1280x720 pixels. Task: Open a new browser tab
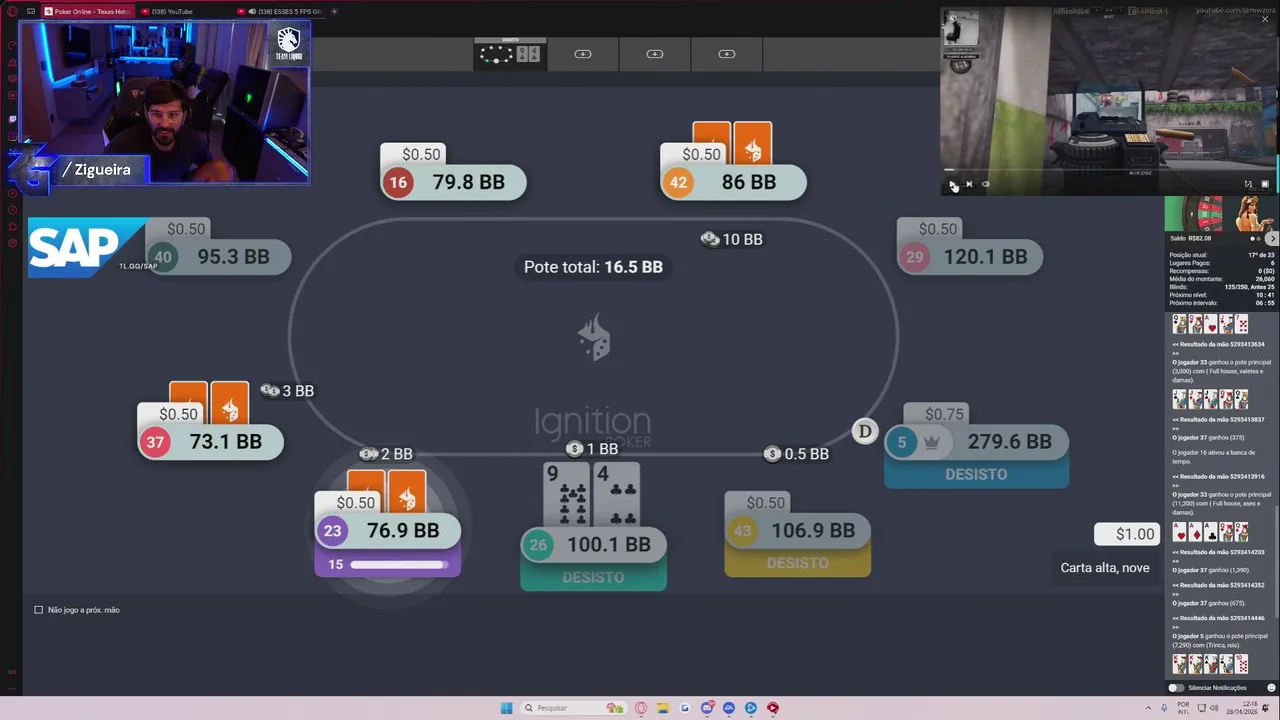tap(334, 11)
